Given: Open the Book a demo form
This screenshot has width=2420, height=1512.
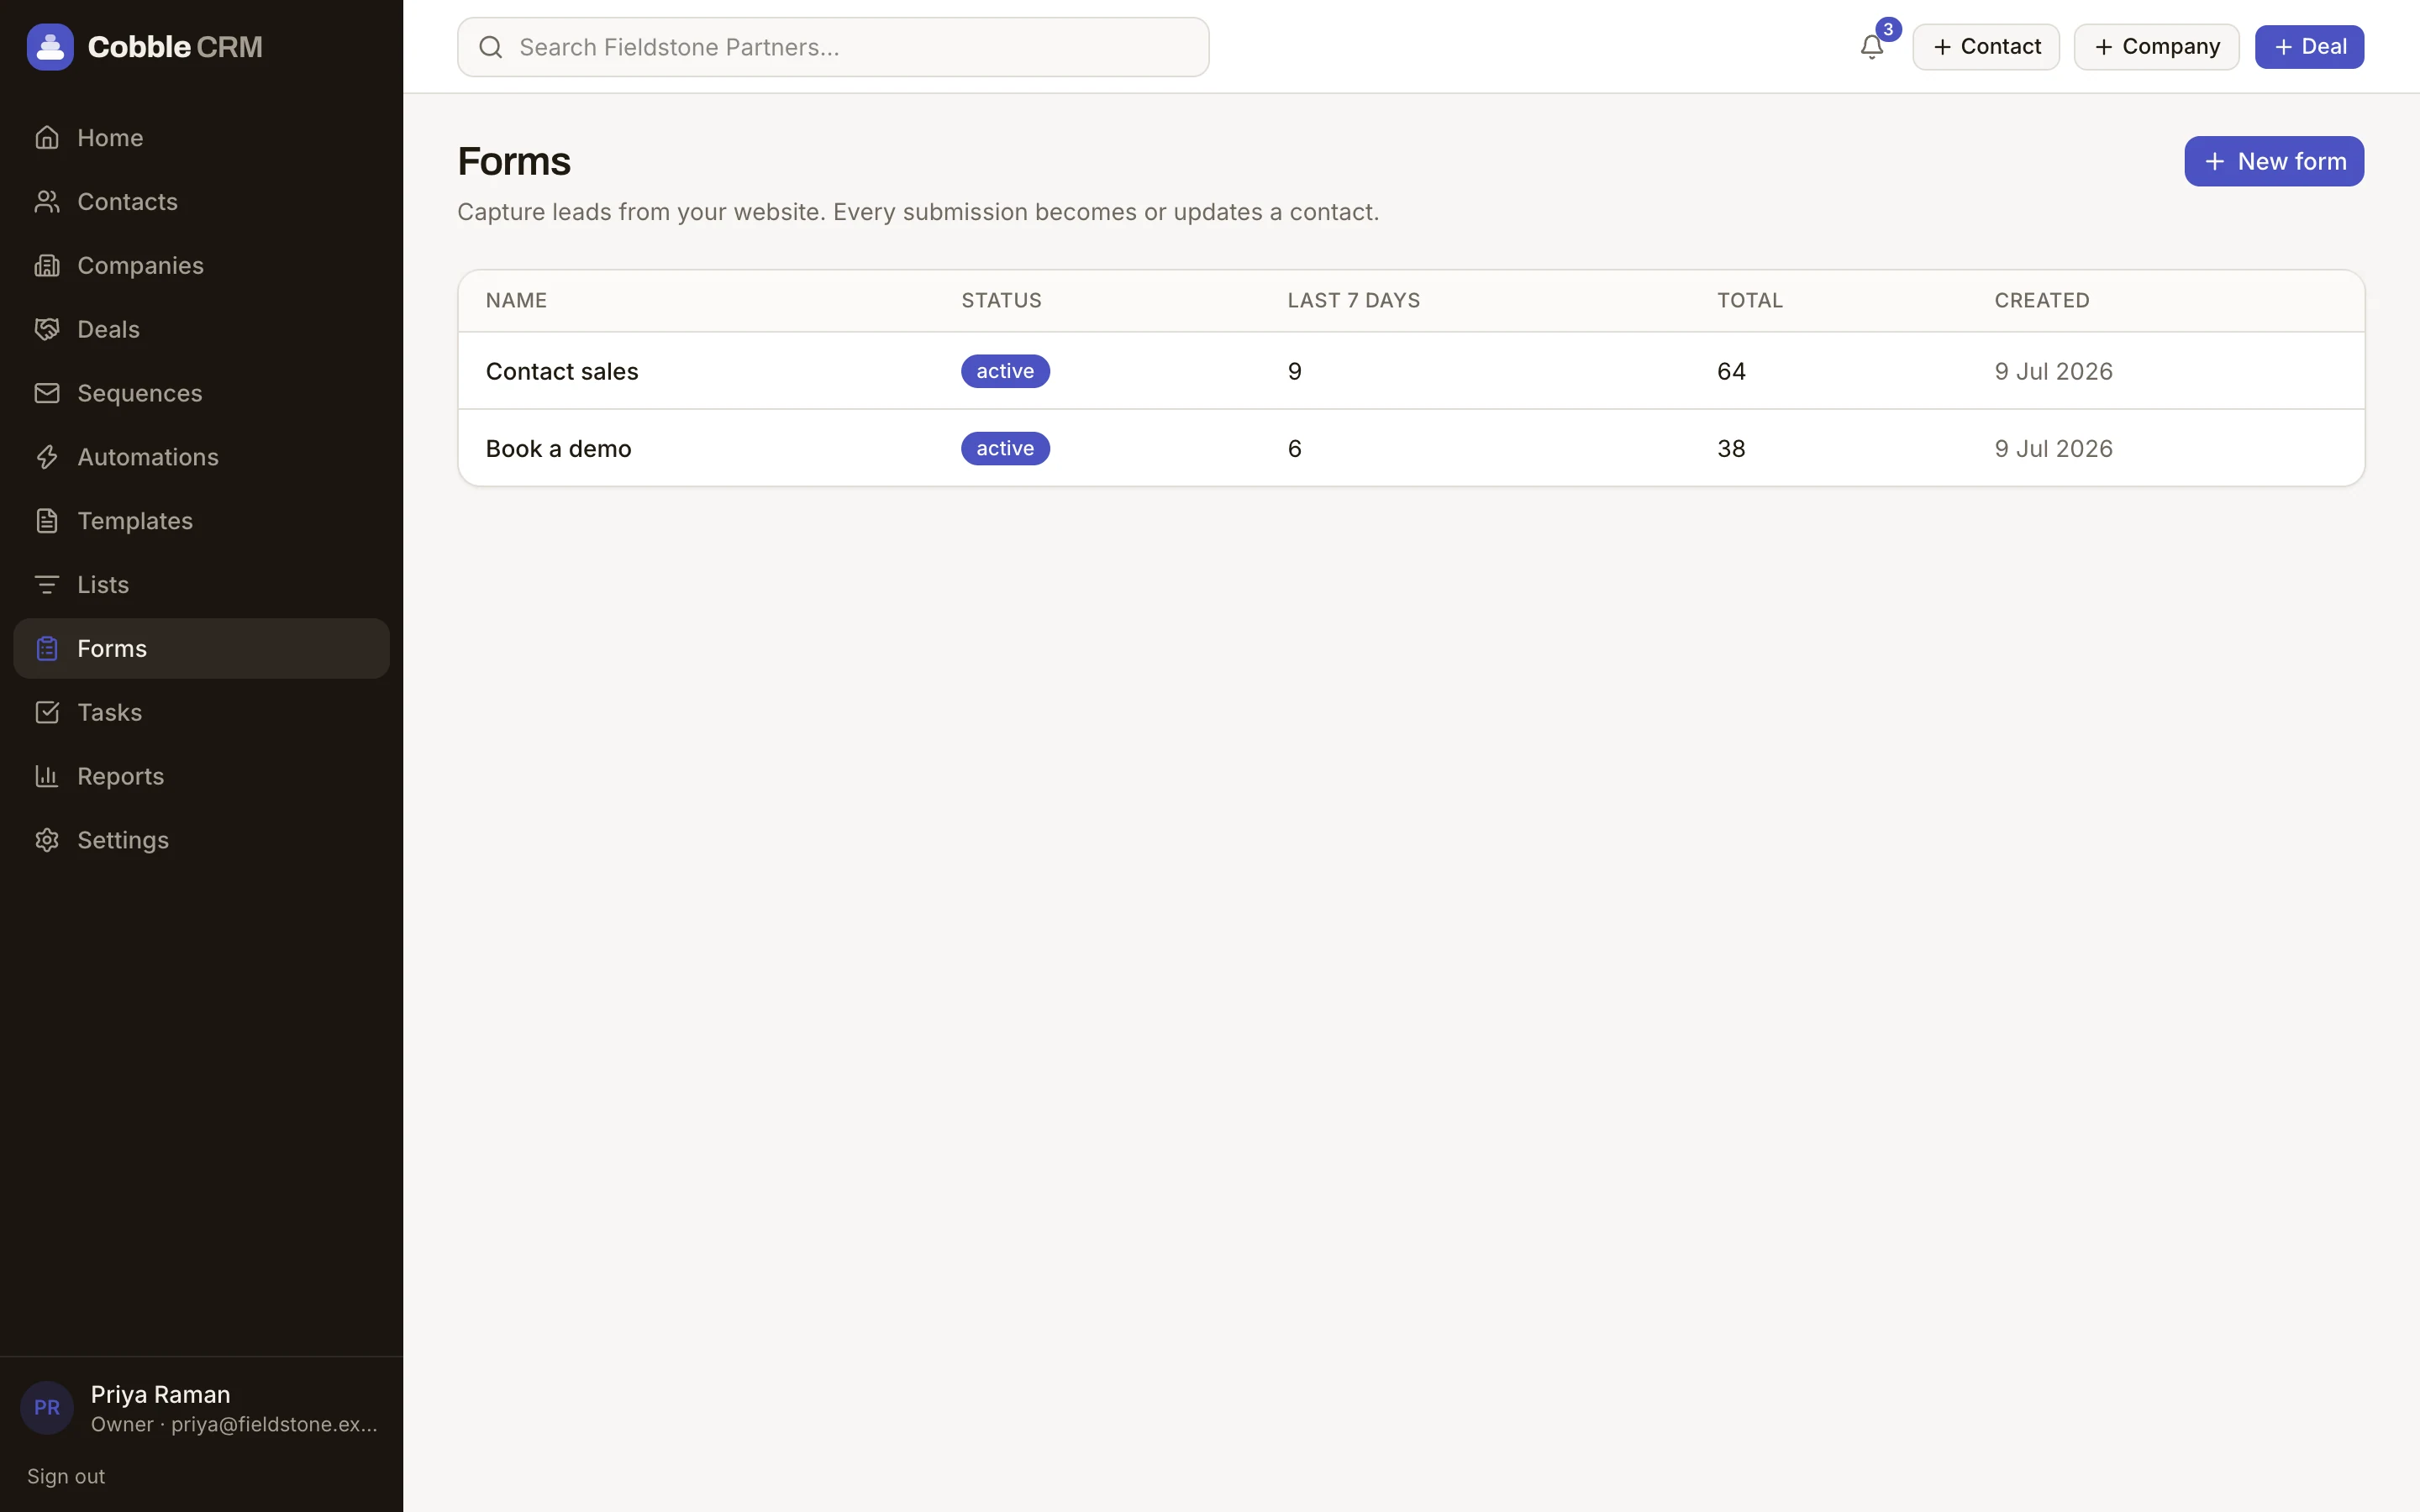Looking at the screenshot, I should click(x=558, y=448).
